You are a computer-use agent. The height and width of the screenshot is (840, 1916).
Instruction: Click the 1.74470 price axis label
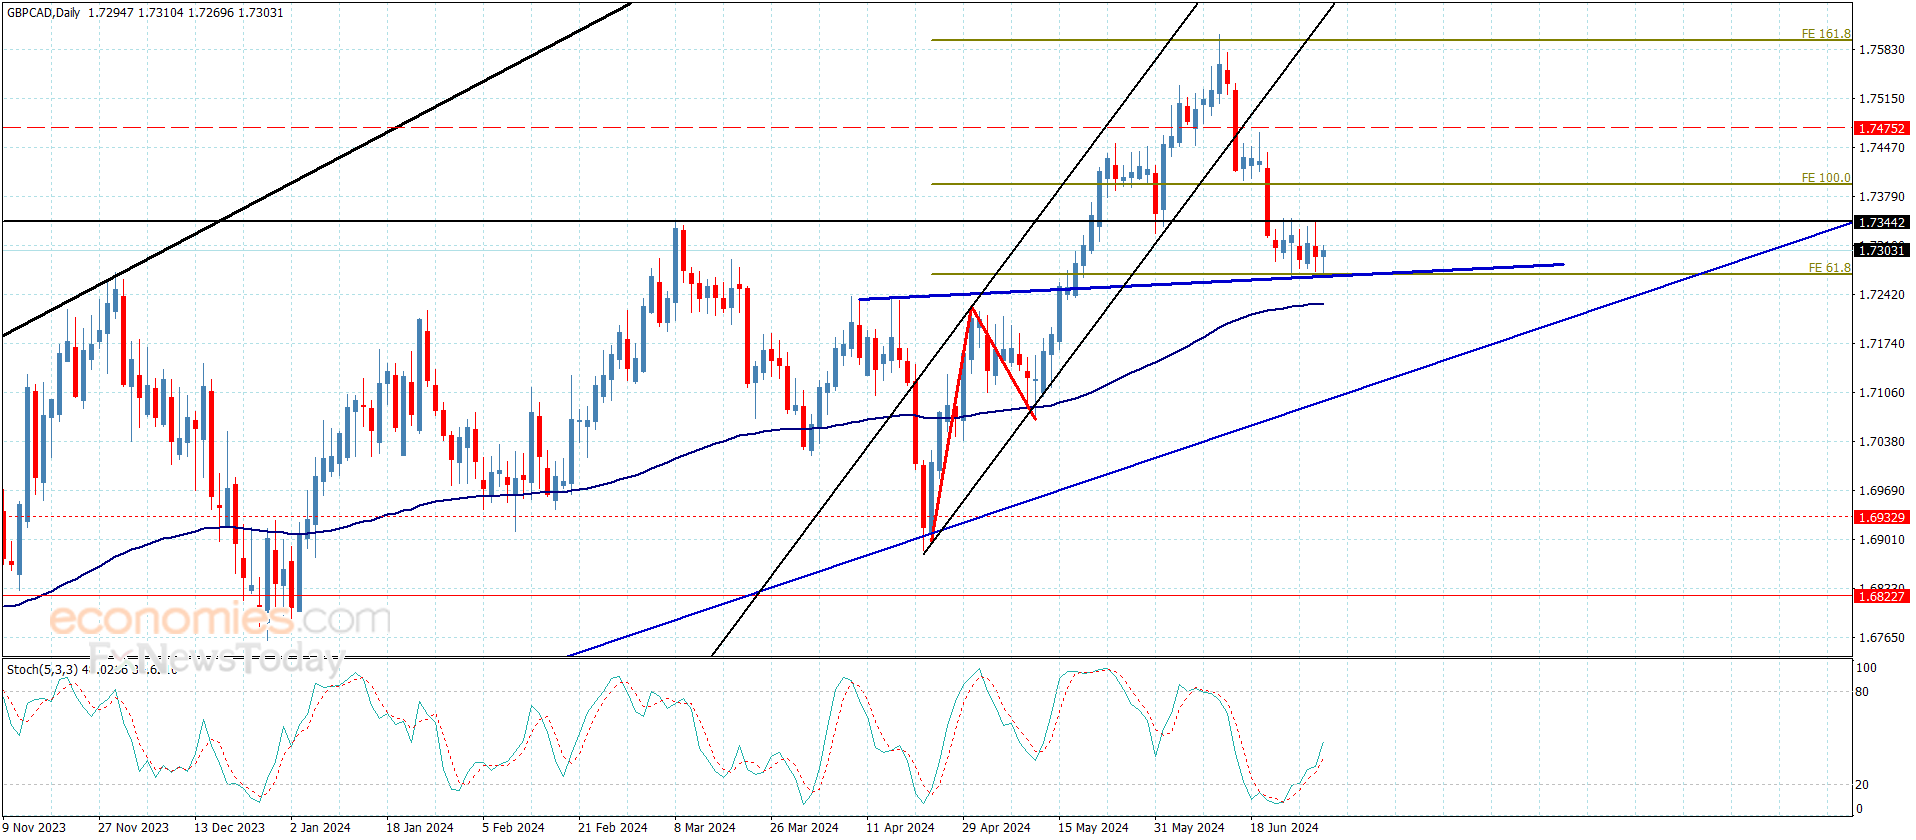click(1881, 148)
